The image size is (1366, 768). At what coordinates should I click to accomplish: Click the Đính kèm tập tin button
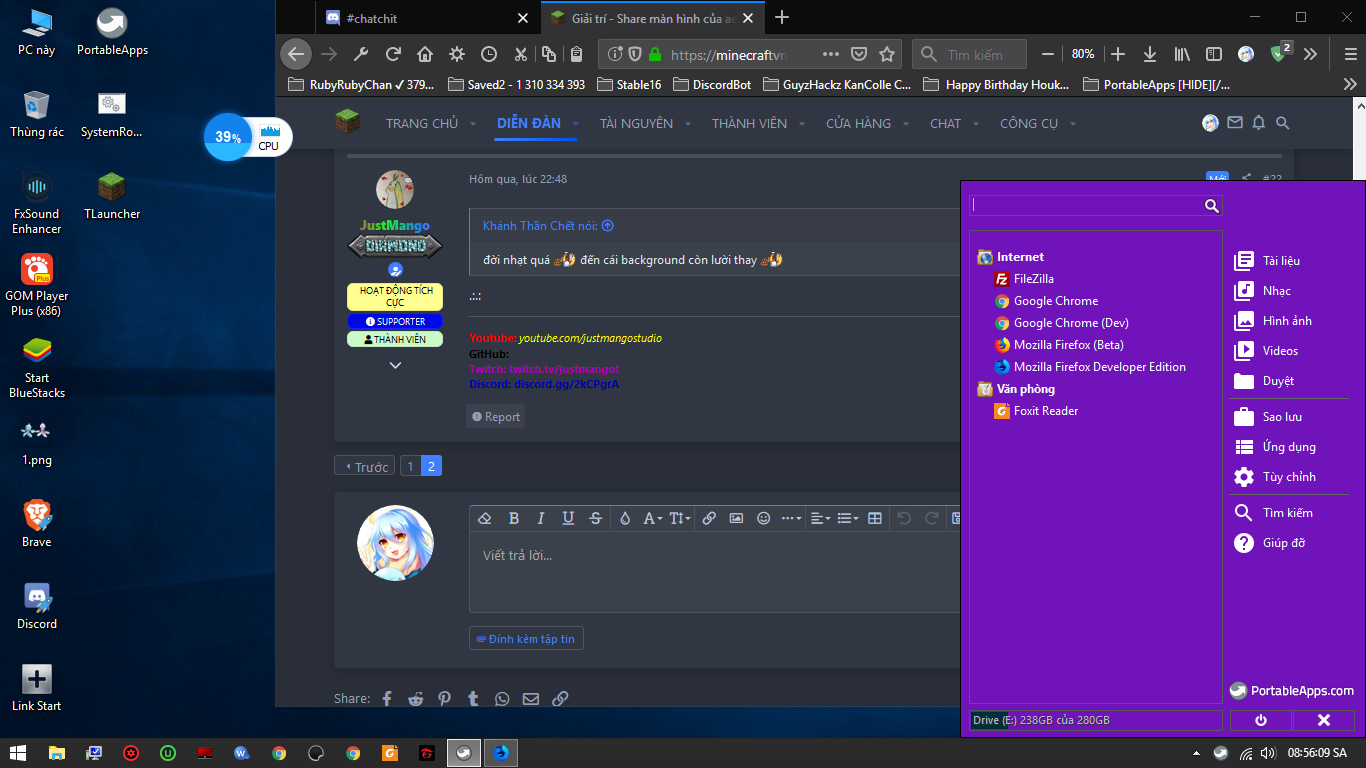click(x=526, y=639)
